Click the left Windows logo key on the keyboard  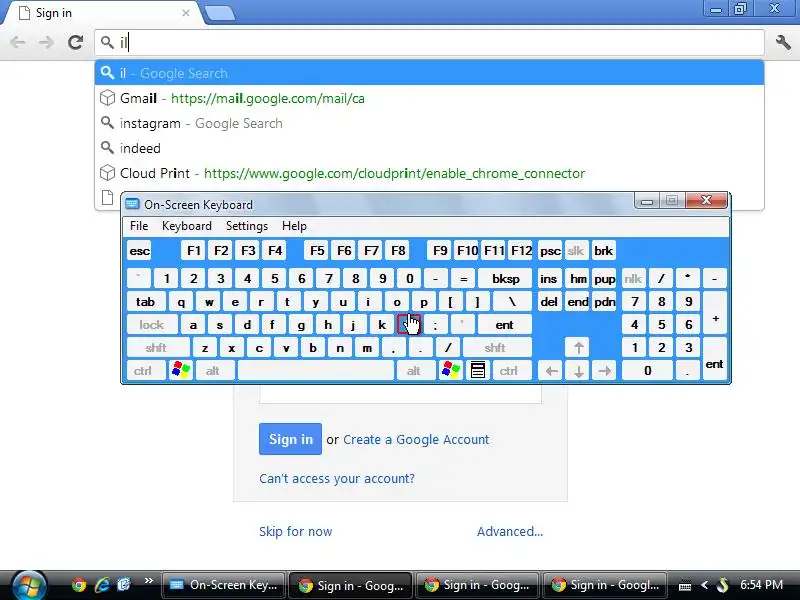pos(181,371)
